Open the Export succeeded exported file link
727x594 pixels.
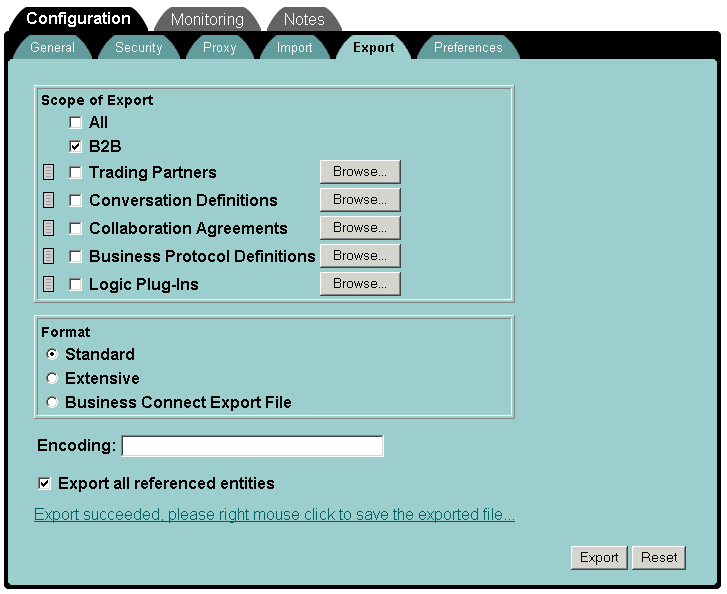click(x=274, y=515)
